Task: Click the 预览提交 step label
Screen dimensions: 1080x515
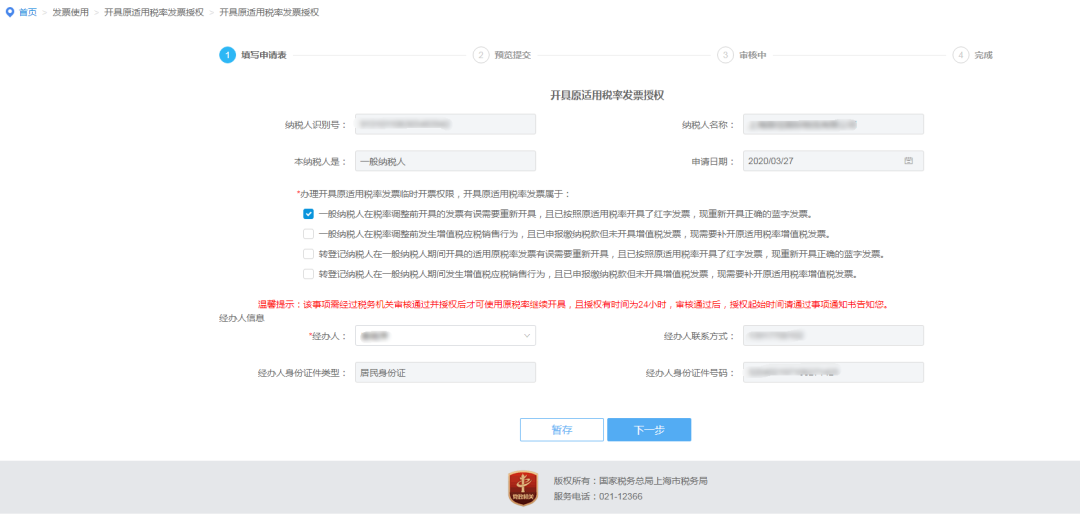Action: (512, 55)
